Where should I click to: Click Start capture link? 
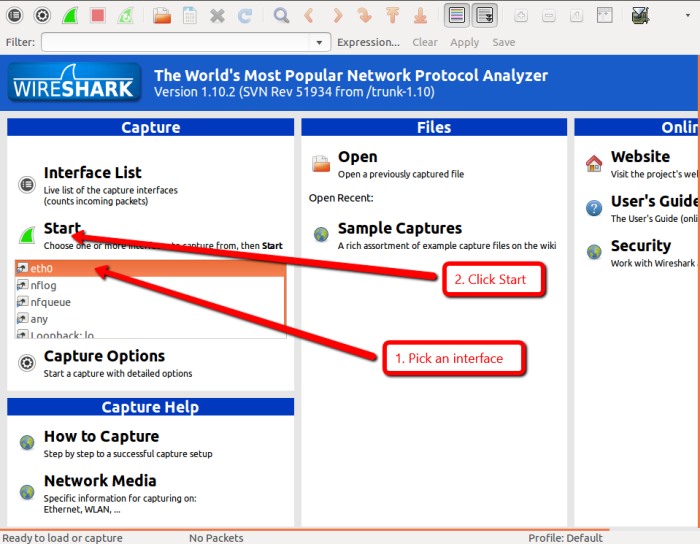point(62,228)
